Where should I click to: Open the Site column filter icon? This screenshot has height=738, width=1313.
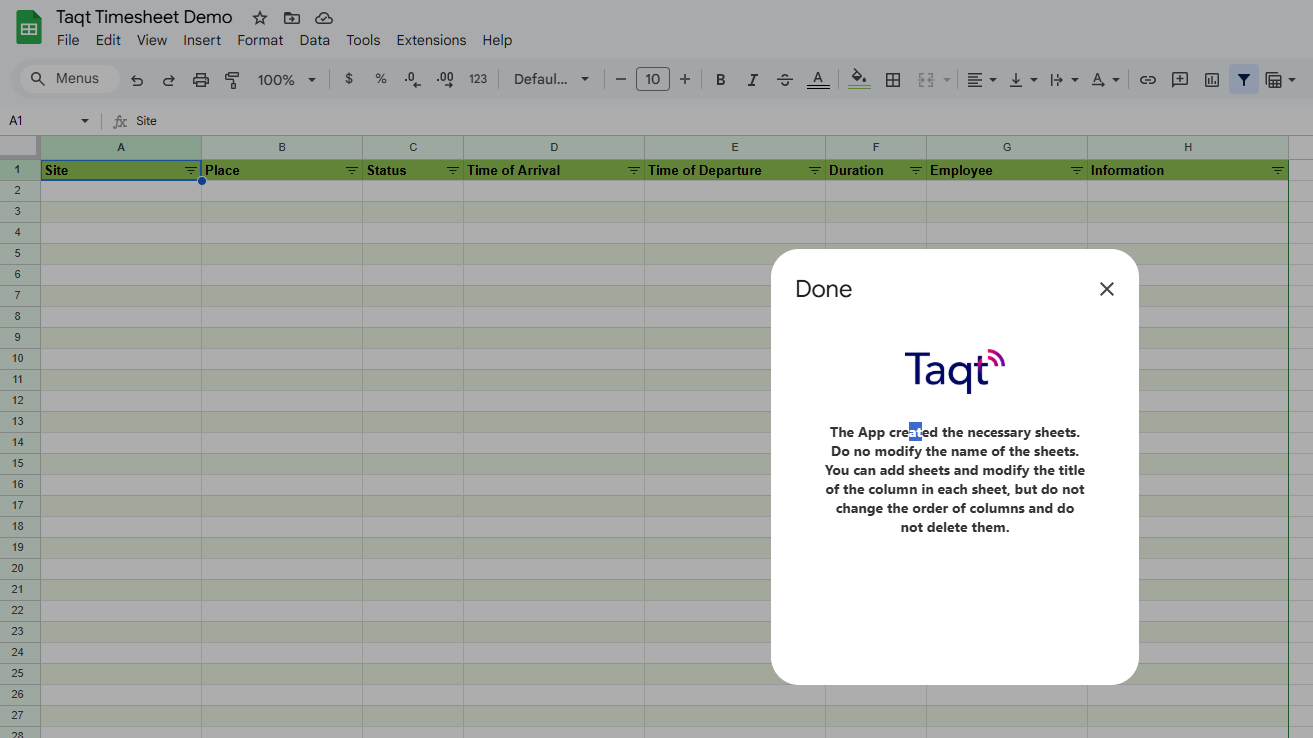(x=191, y=171)
